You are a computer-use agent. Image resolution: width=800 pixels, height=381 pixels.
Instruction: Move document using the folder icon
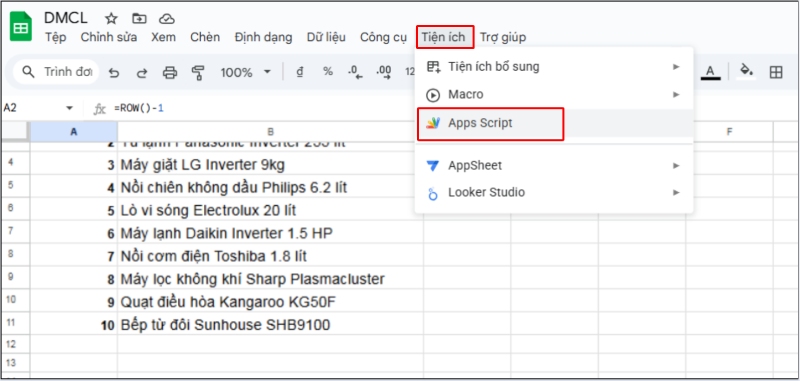point(139,19)
